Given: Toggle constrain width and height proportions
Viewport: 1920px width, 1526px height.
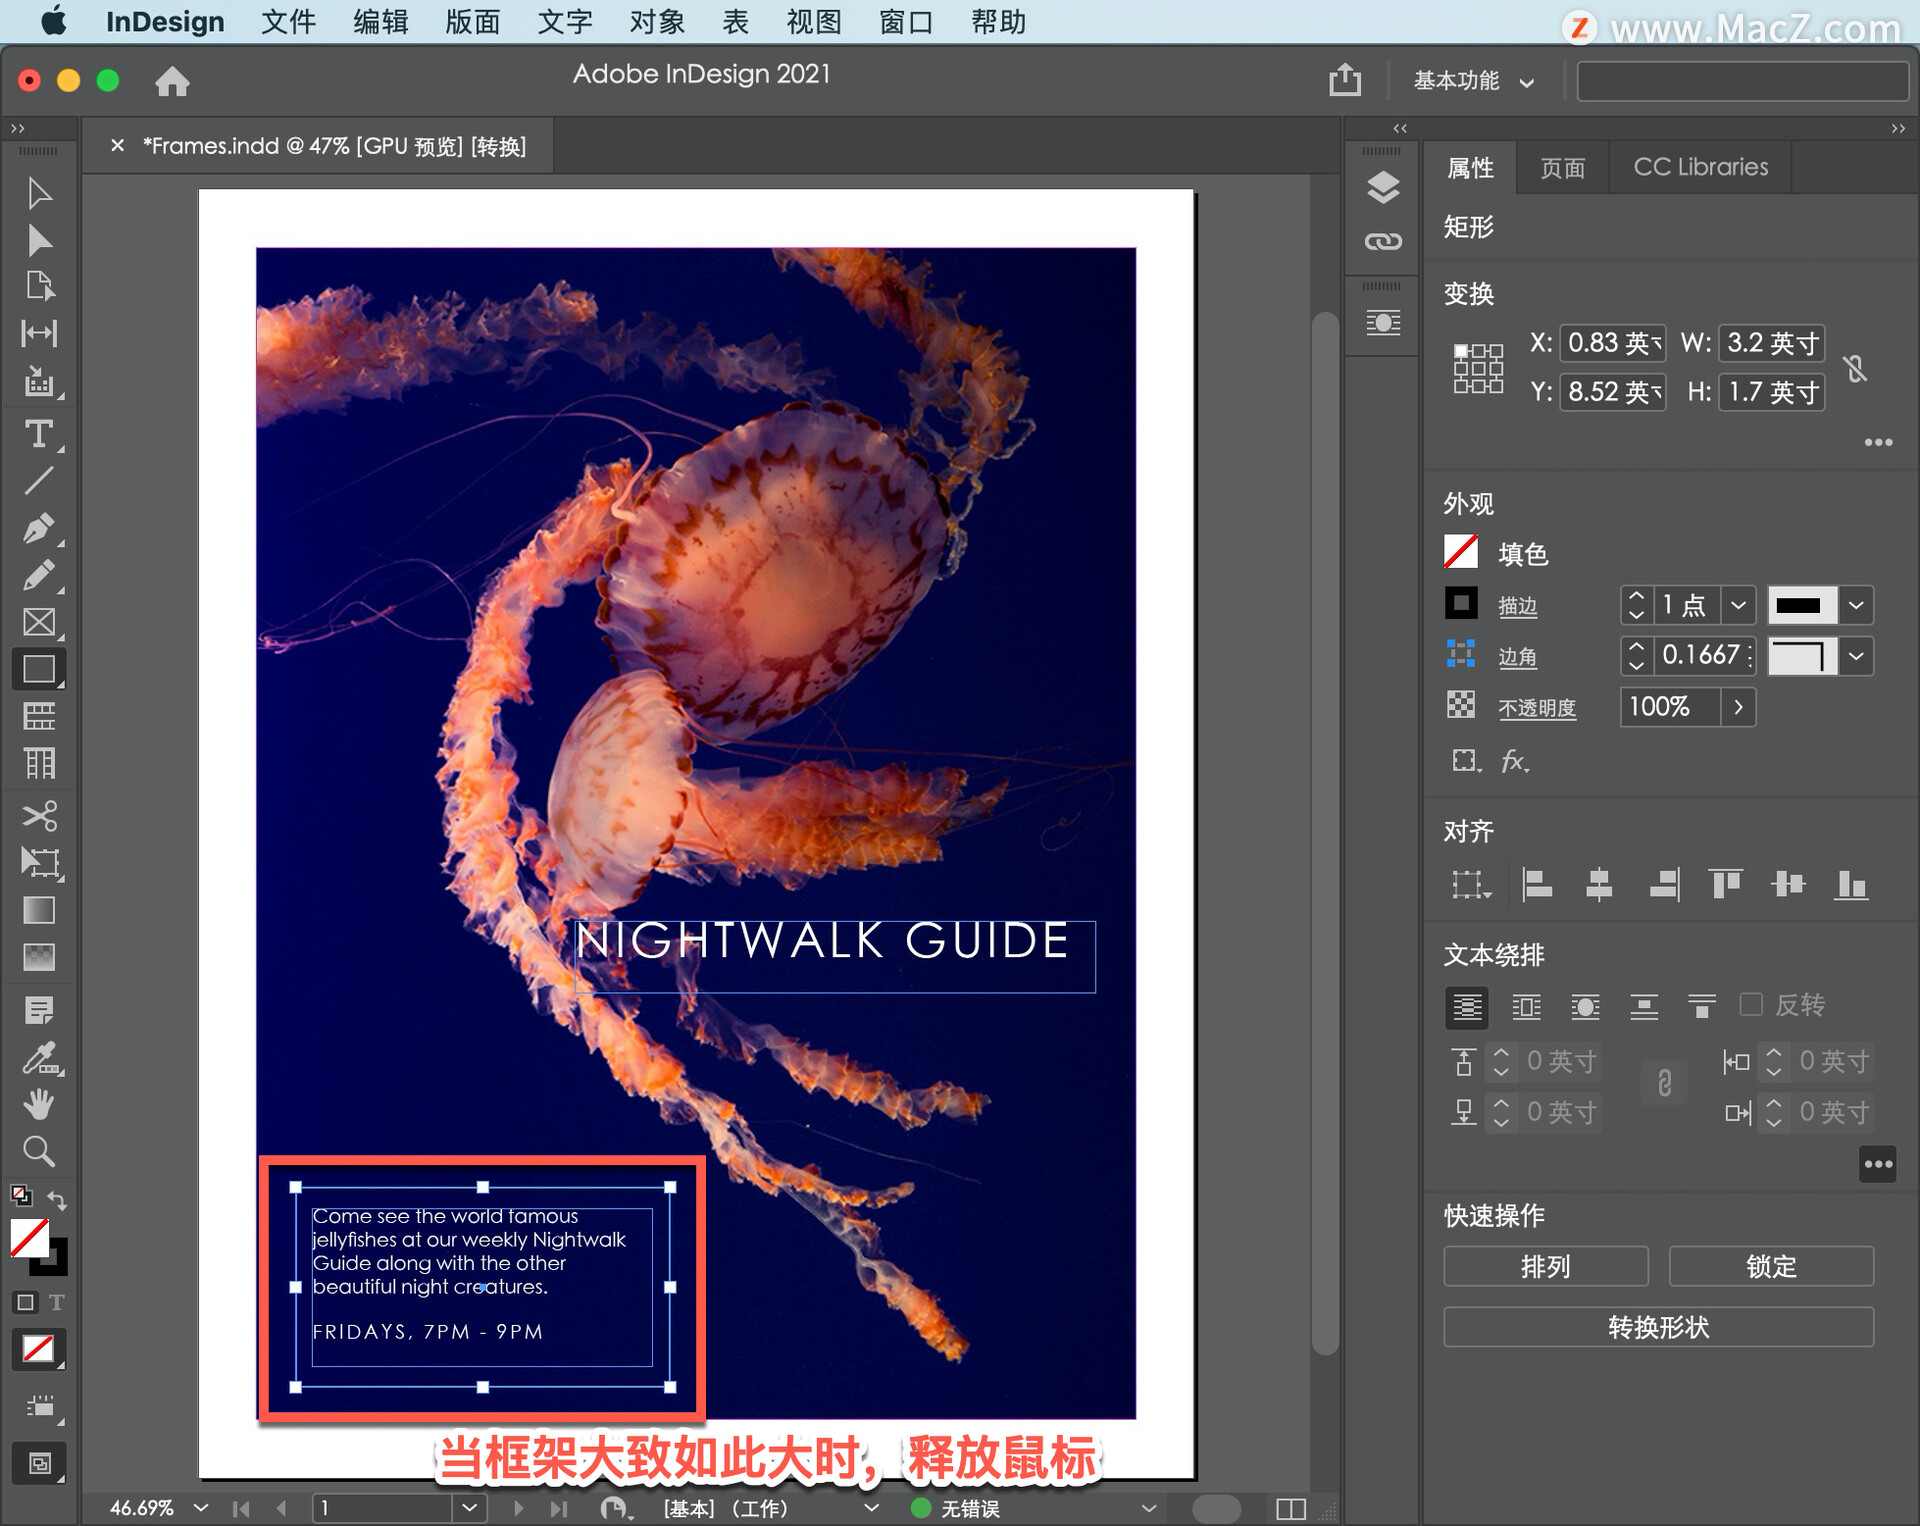Looking at the screenshot, I should pyautogui.click(x=1856, y=369).
